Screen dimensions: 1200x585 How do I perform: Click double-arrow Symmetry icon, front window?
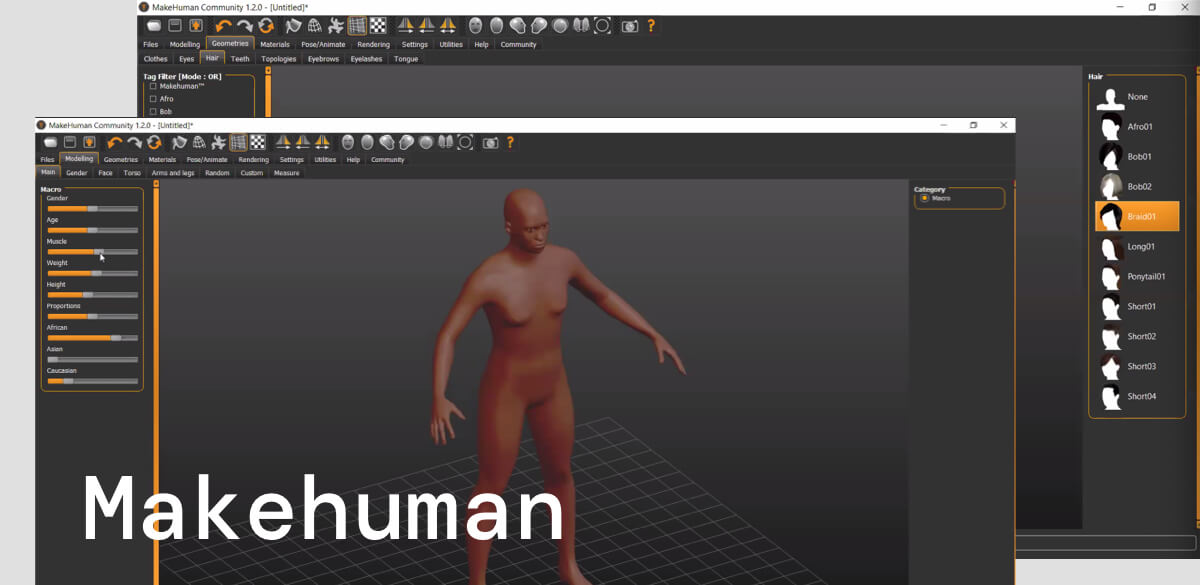pyautogui.click(x=322, y=143)
